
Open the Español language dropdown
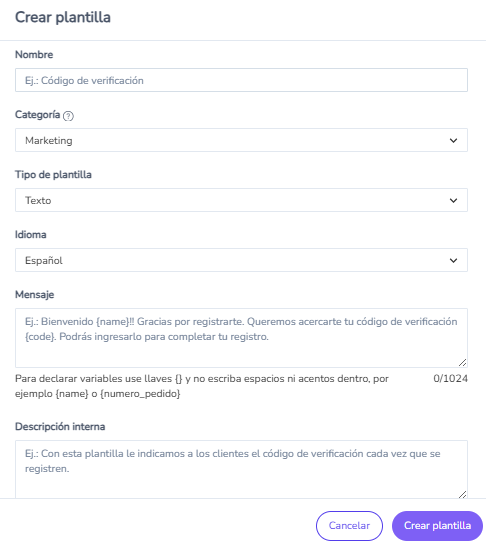pos(241,260)
